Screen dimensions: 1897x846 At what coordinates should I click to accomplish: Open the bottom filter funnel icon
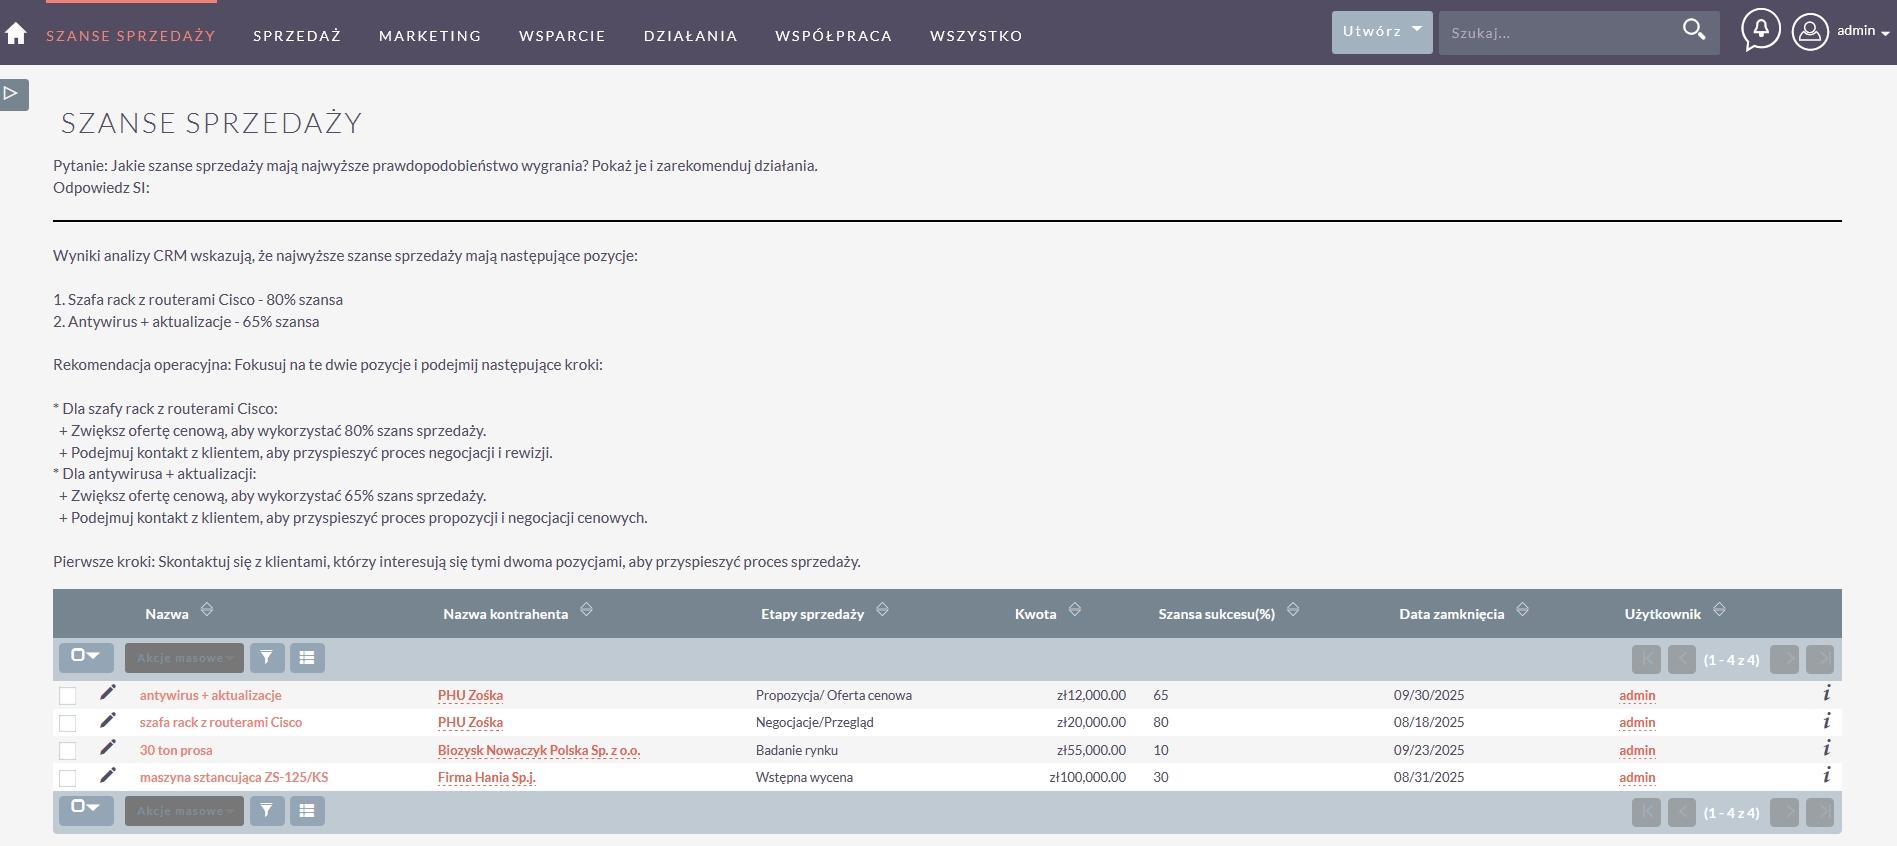pyautogui.click(x=267, y=811)
